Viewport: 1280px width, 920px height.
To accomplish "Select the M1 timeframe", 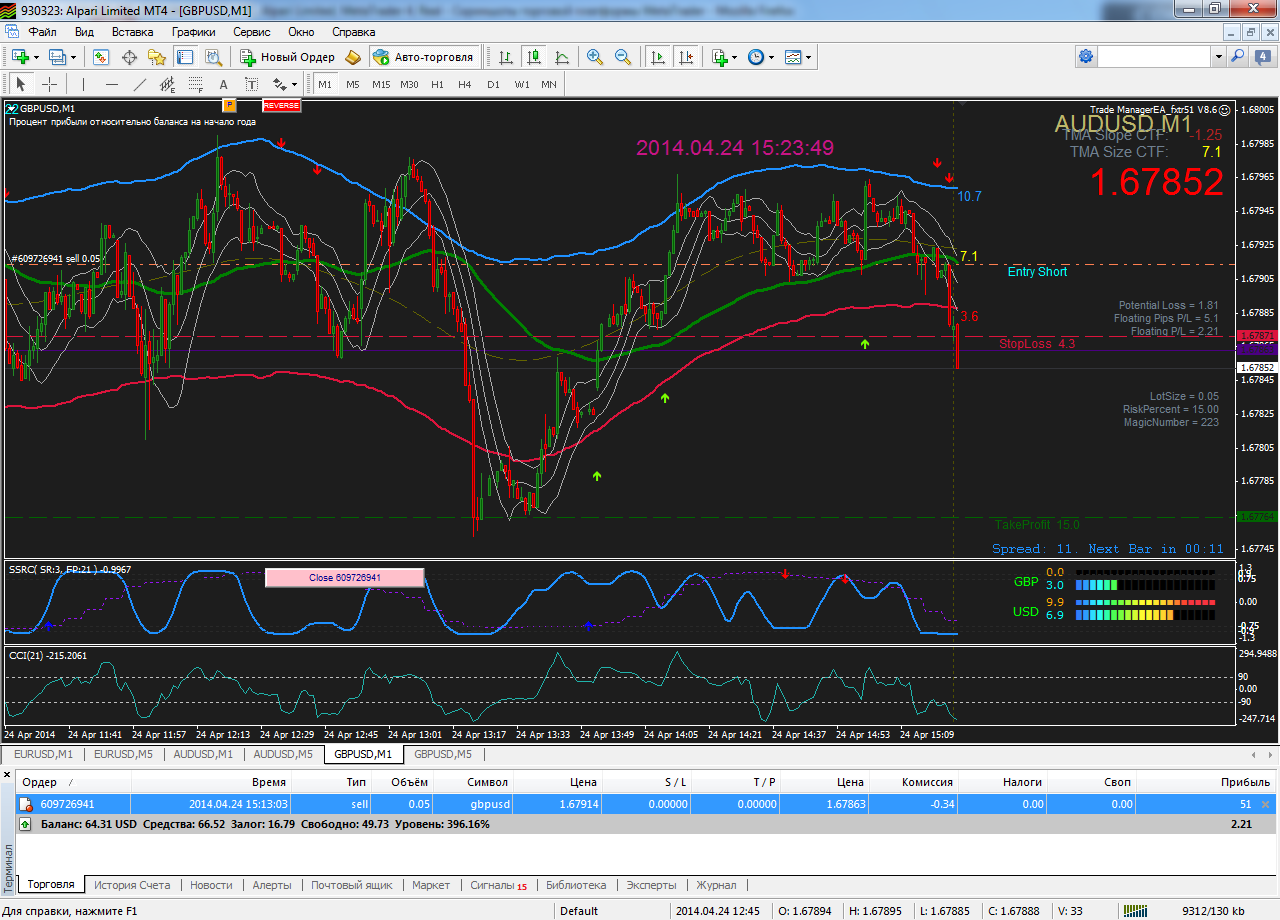I will coord(325,84).
